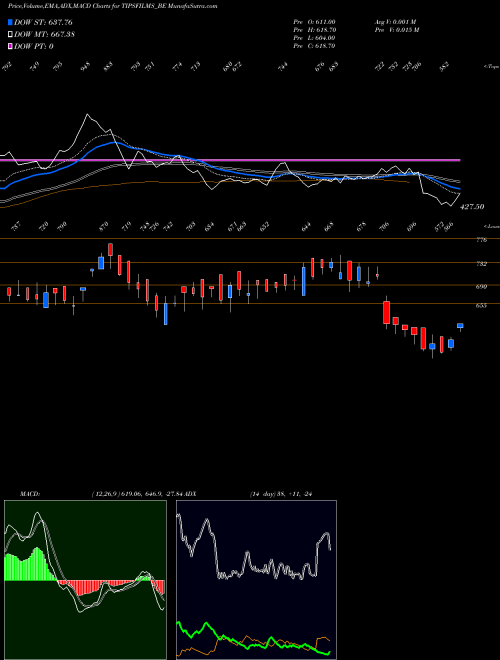Screen dimensions: 500x660
Task: Click the 'Pre L: 604.00' low value
Action: (x=314, y=38)
